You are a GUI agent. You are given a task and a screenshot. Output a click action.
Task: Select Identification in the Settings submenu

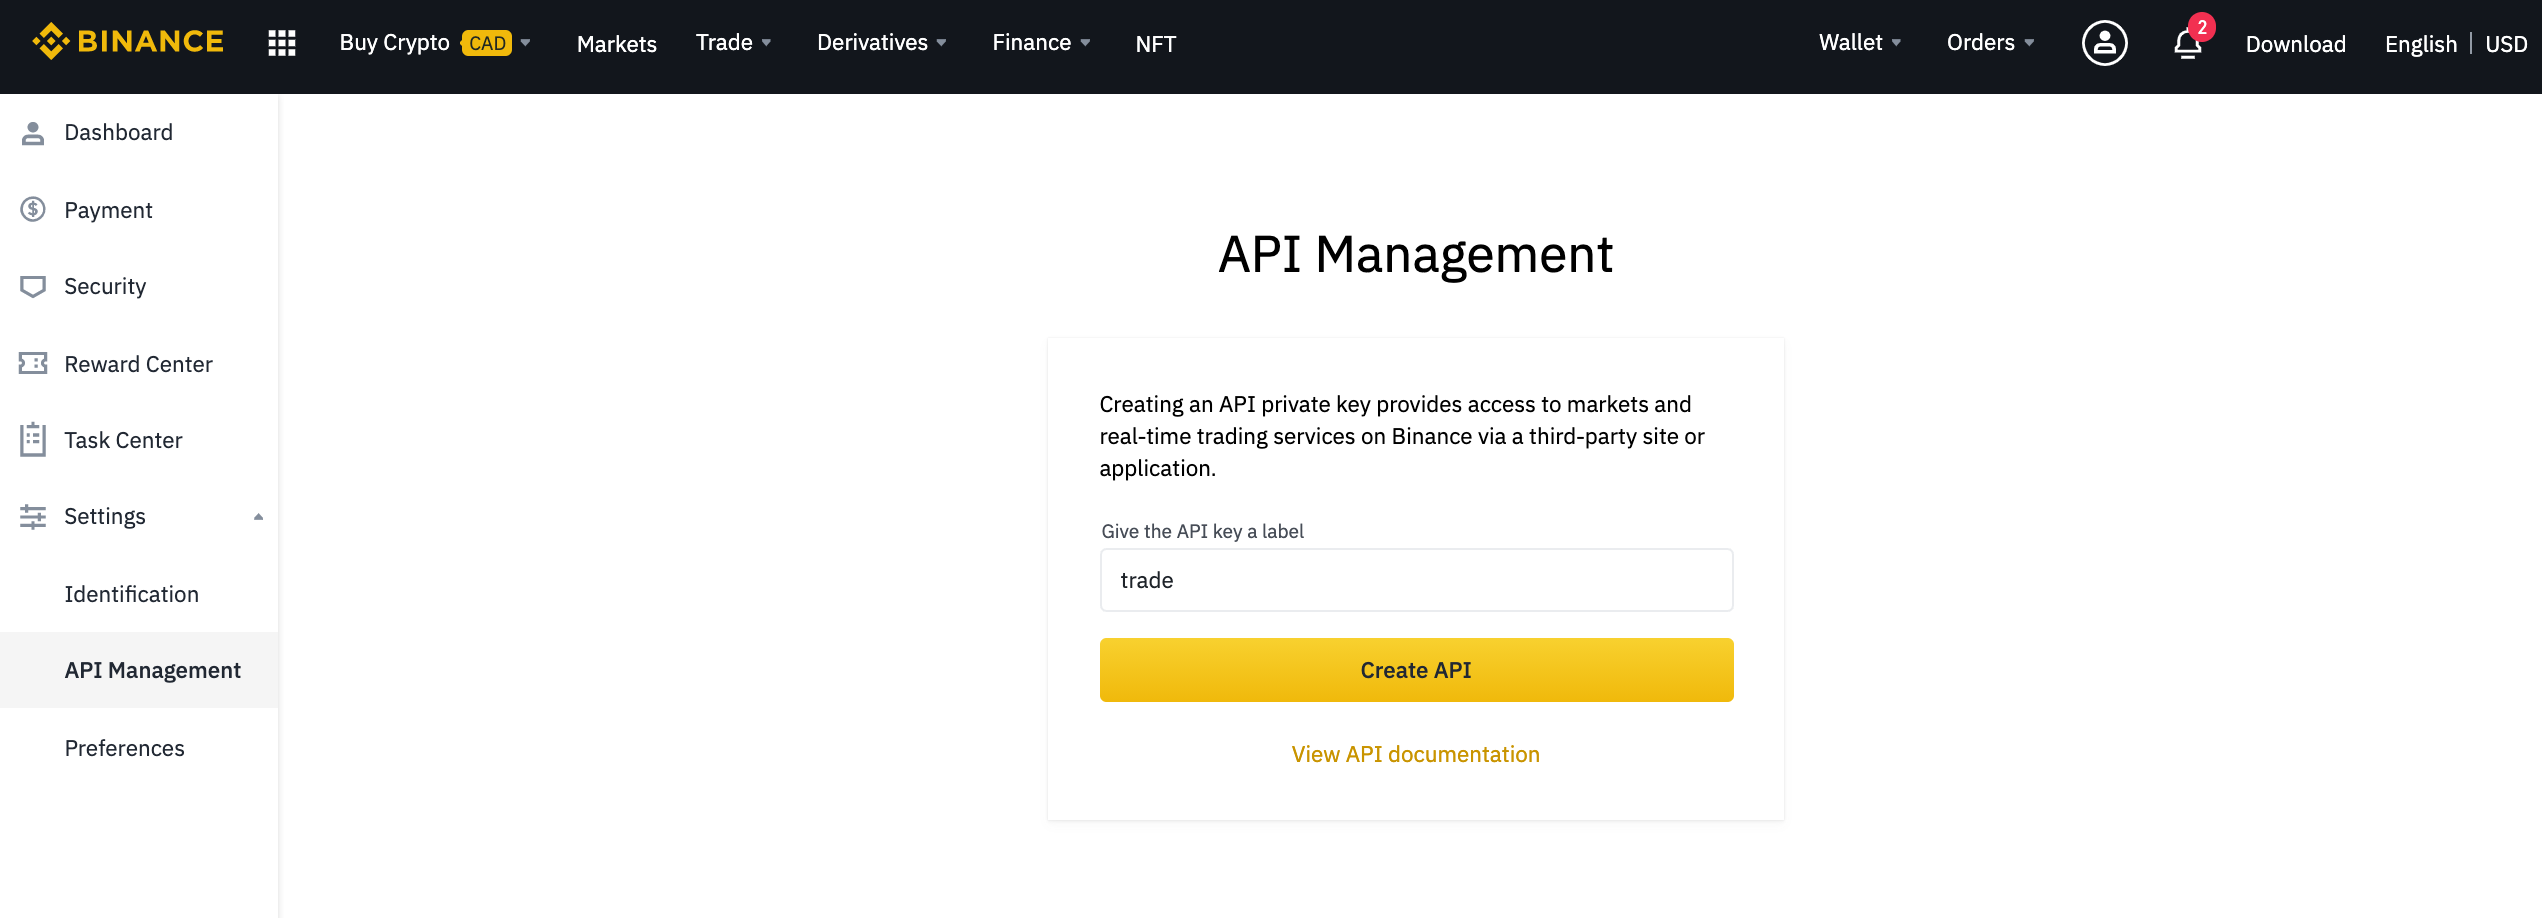click(x=132, y=594)
